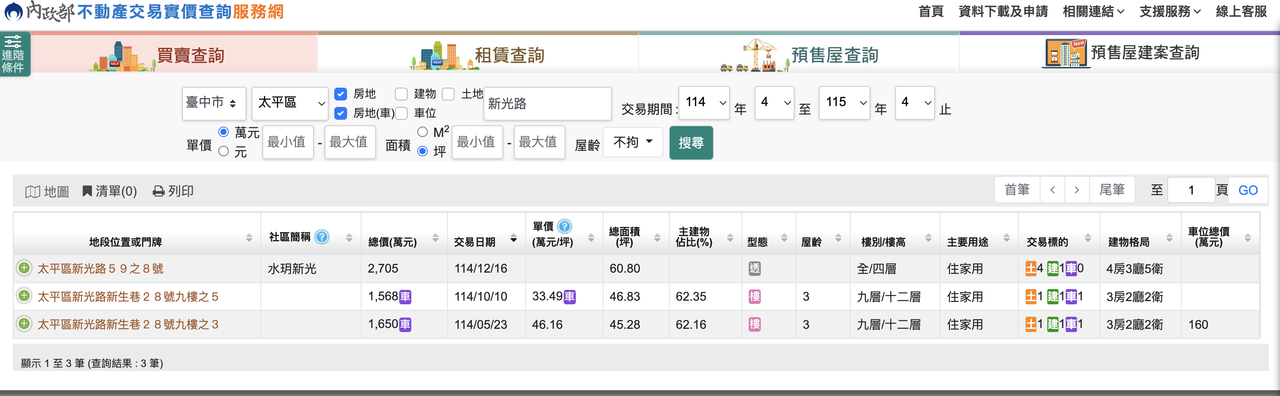The height and width of the screenshot is (396, 1280).
Task: Open the 地圖 map view
Action: click(x=47, y=191)
